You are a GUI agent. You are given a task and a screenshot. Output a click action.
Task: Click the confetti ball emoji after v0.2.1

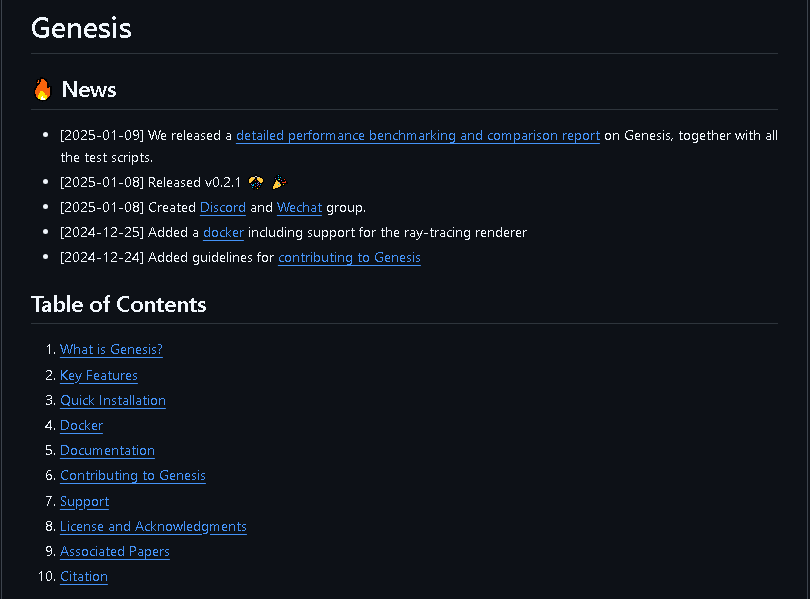(256, 182)
